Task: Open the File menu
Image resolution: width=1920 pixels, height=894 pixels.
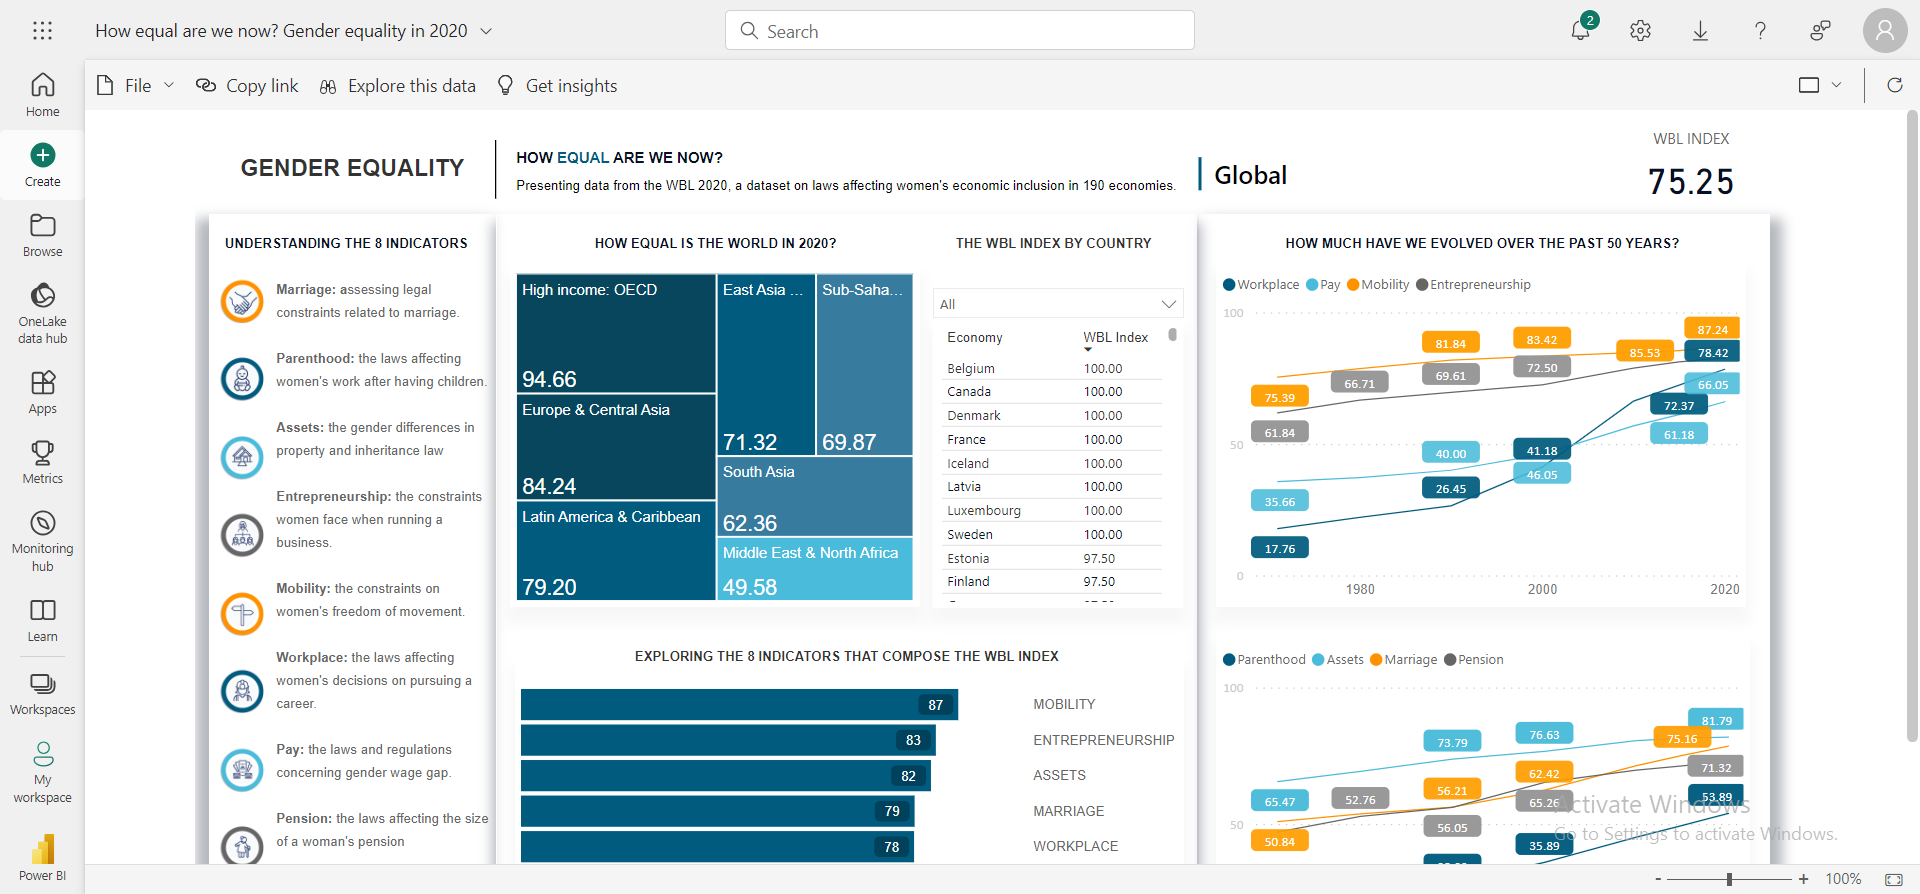Action: [136, 86]
